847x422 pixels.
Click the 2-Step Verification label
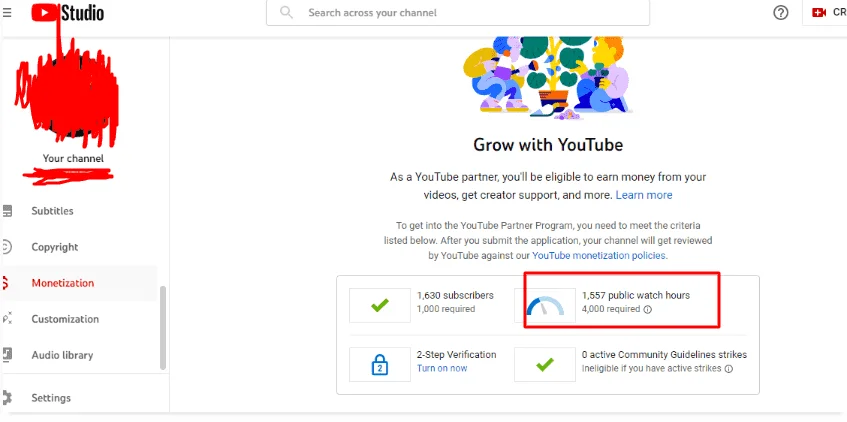[x=456, y=355]
